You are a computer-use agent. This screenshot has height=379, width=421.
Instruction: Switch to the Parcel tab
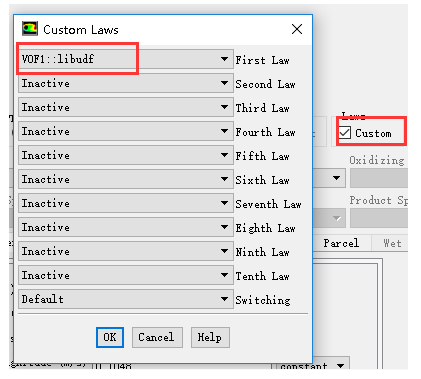pyautogui.click(x=342, y=243)
